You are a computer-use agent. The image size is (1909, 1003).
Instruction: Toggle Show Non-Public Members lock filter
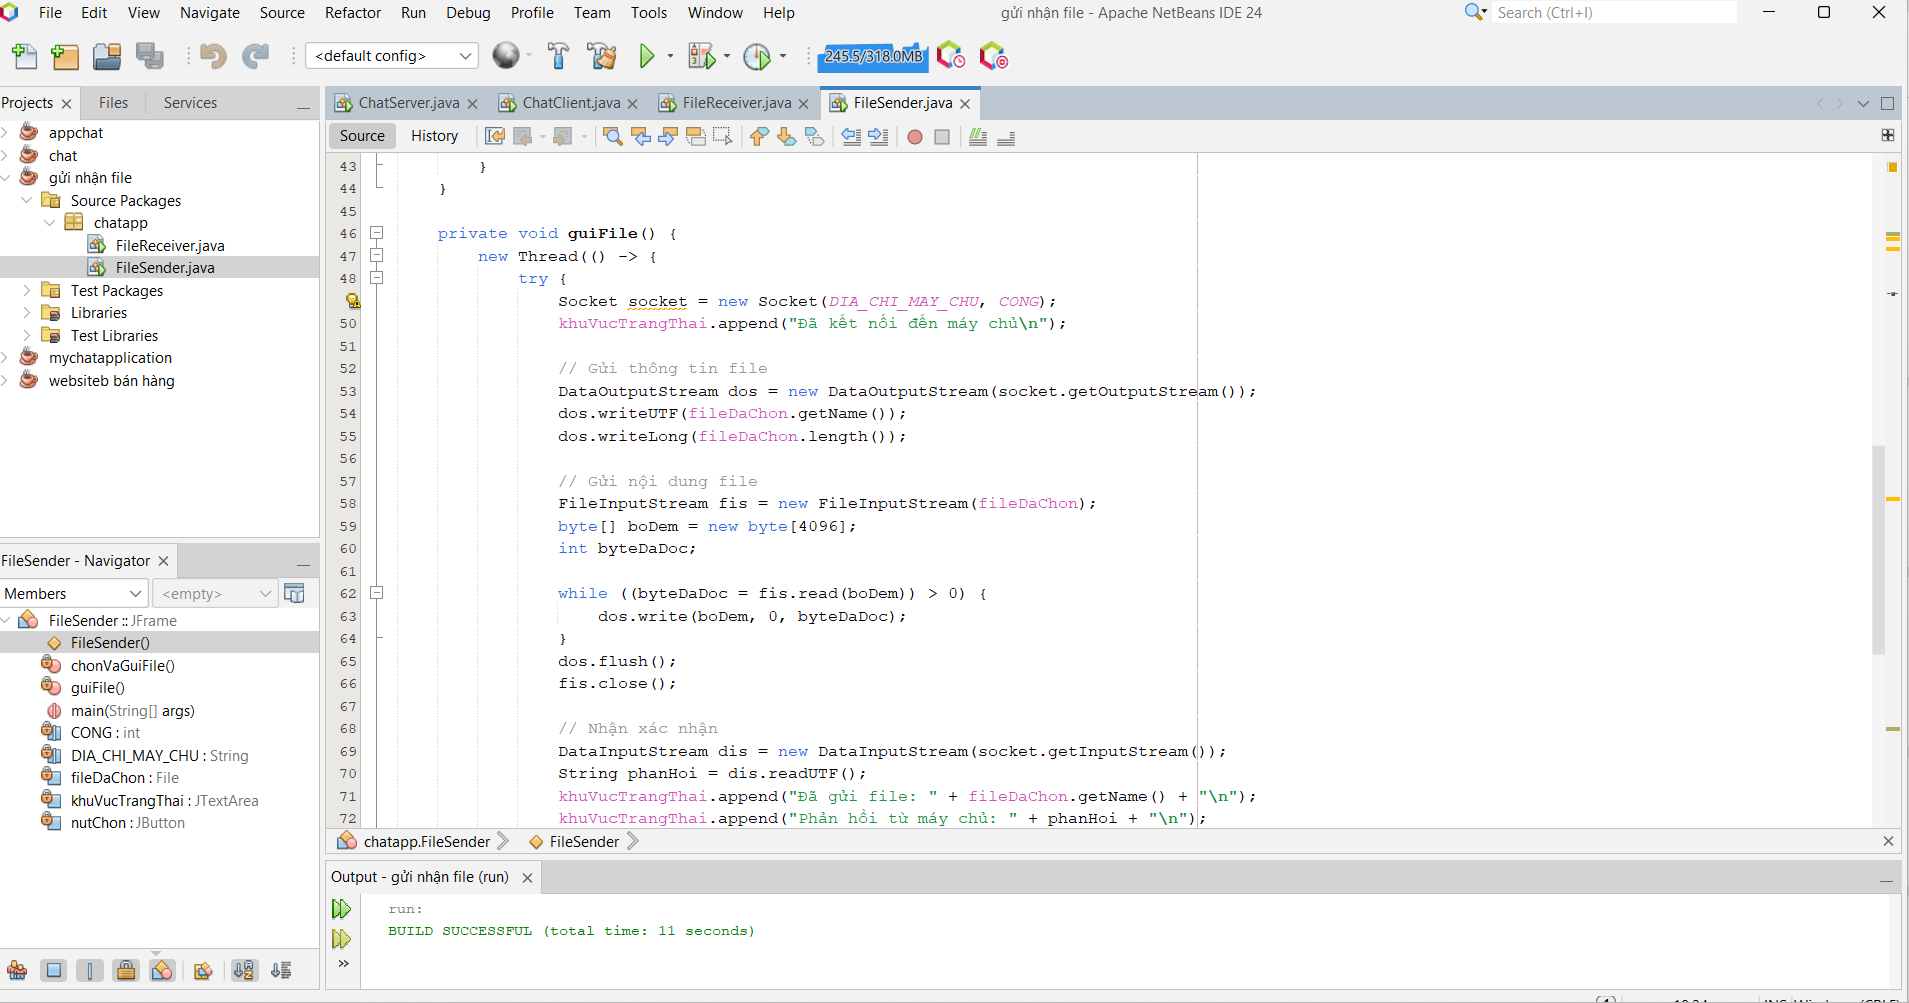tap(126, 970)
